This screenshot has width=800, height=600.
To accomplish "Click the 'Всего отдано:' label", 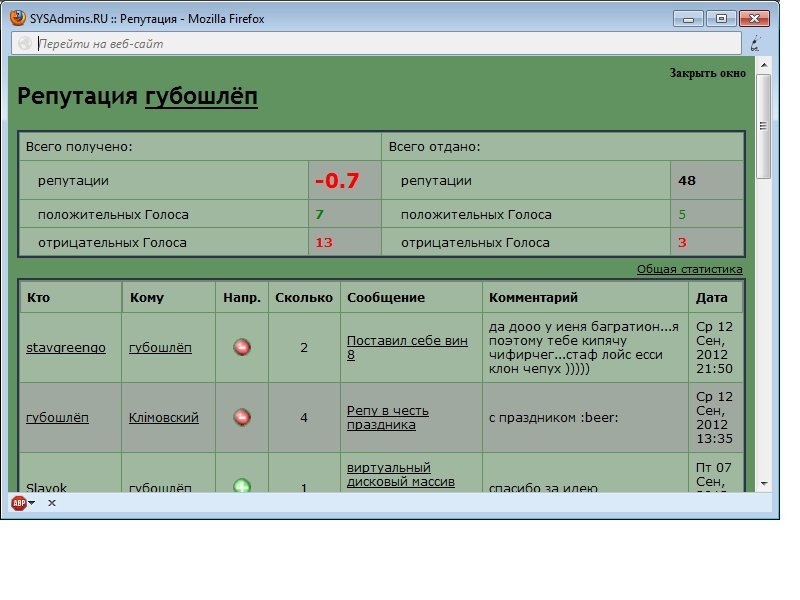I will [x=434, y=147].
